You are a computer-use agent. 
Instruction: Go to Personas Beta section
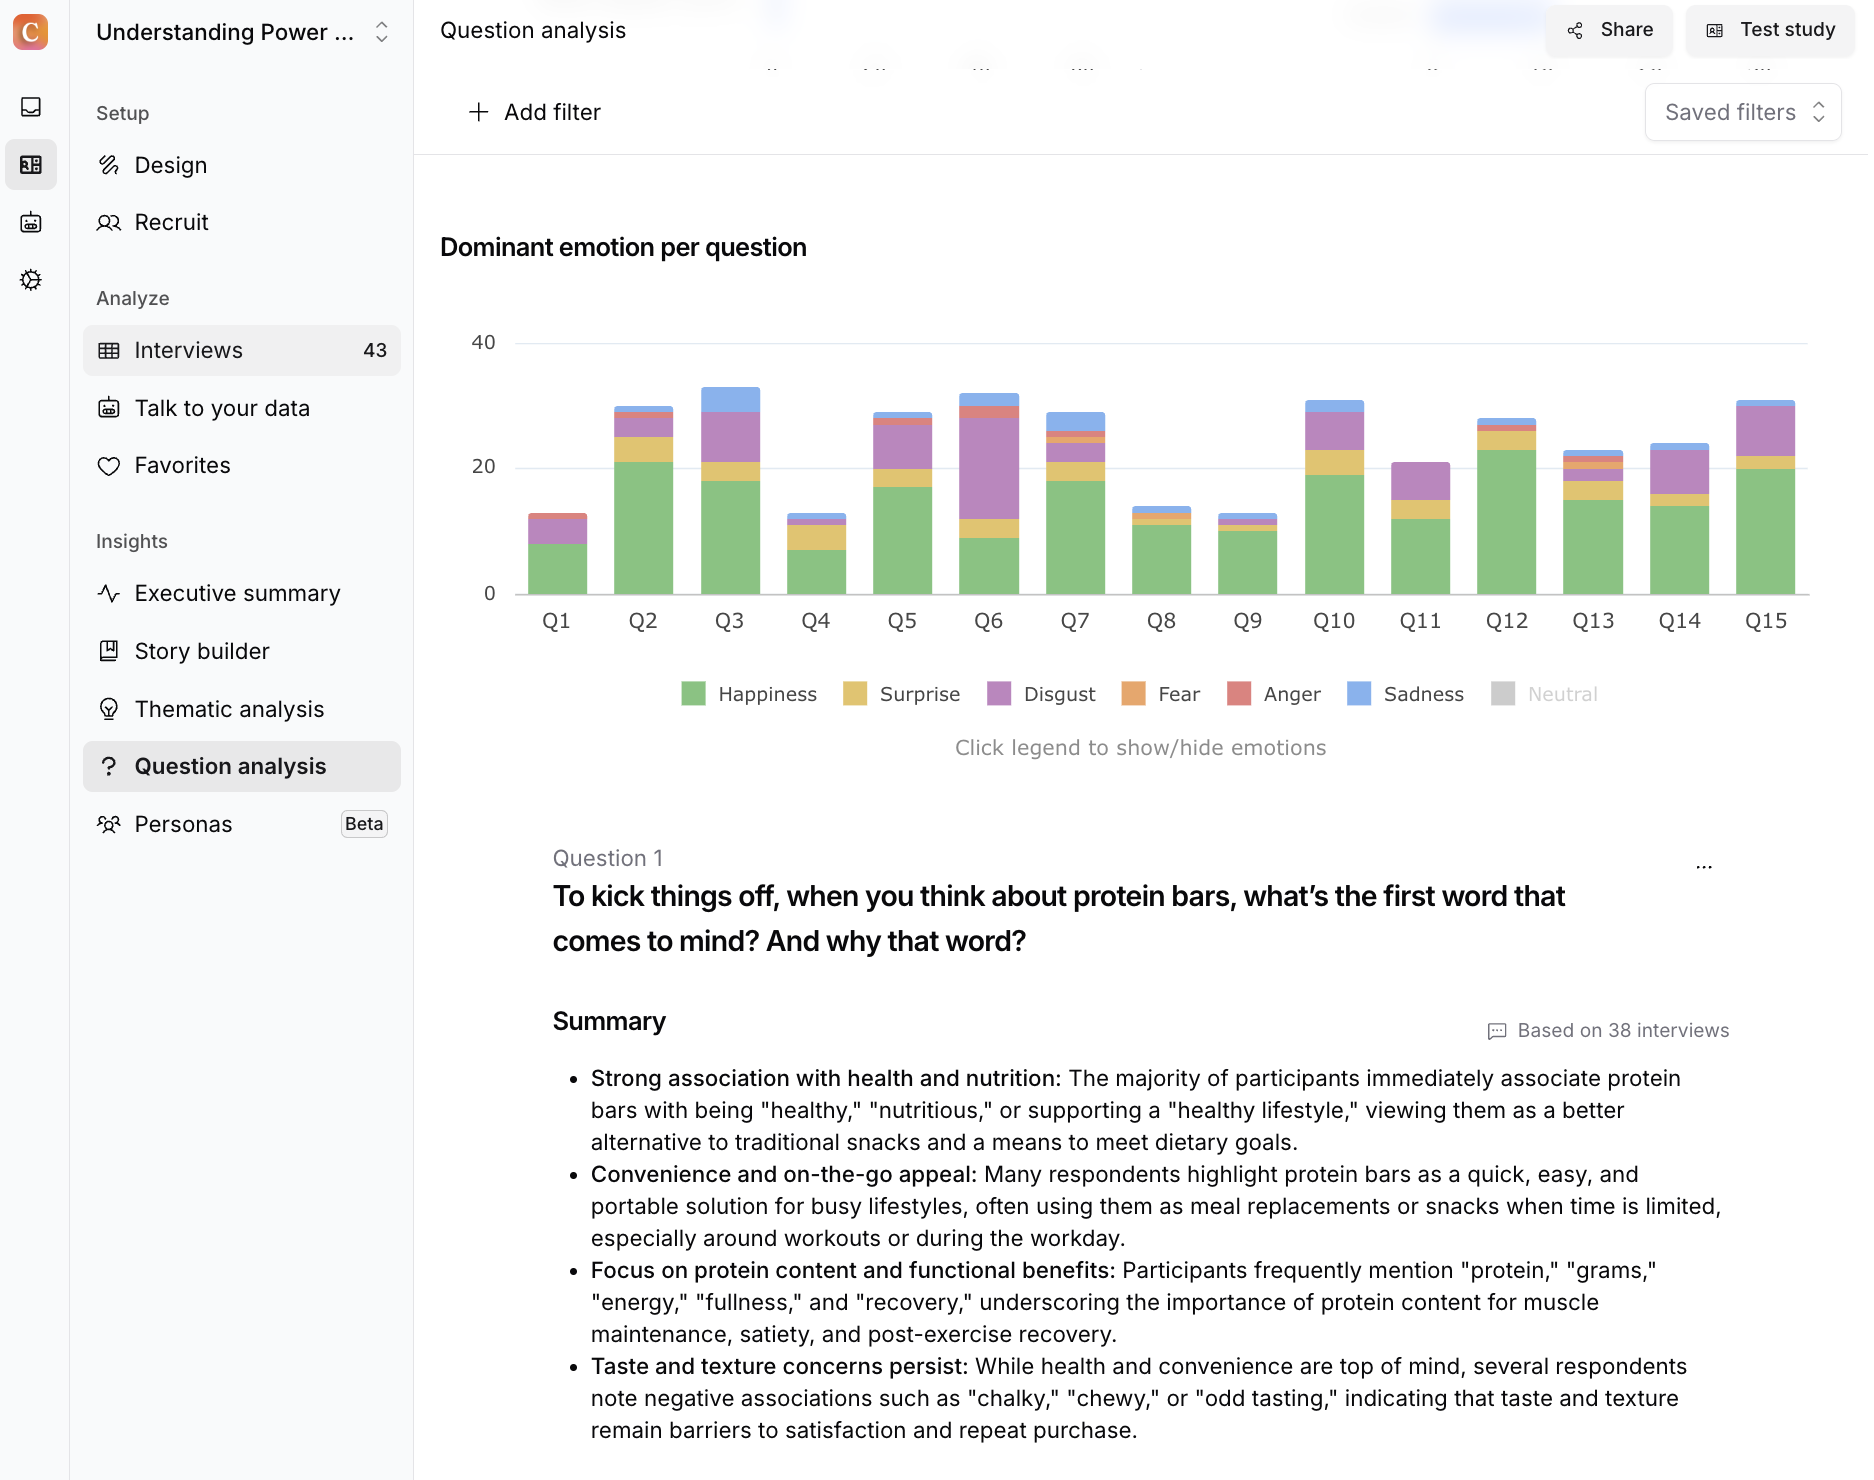(183, 824)
